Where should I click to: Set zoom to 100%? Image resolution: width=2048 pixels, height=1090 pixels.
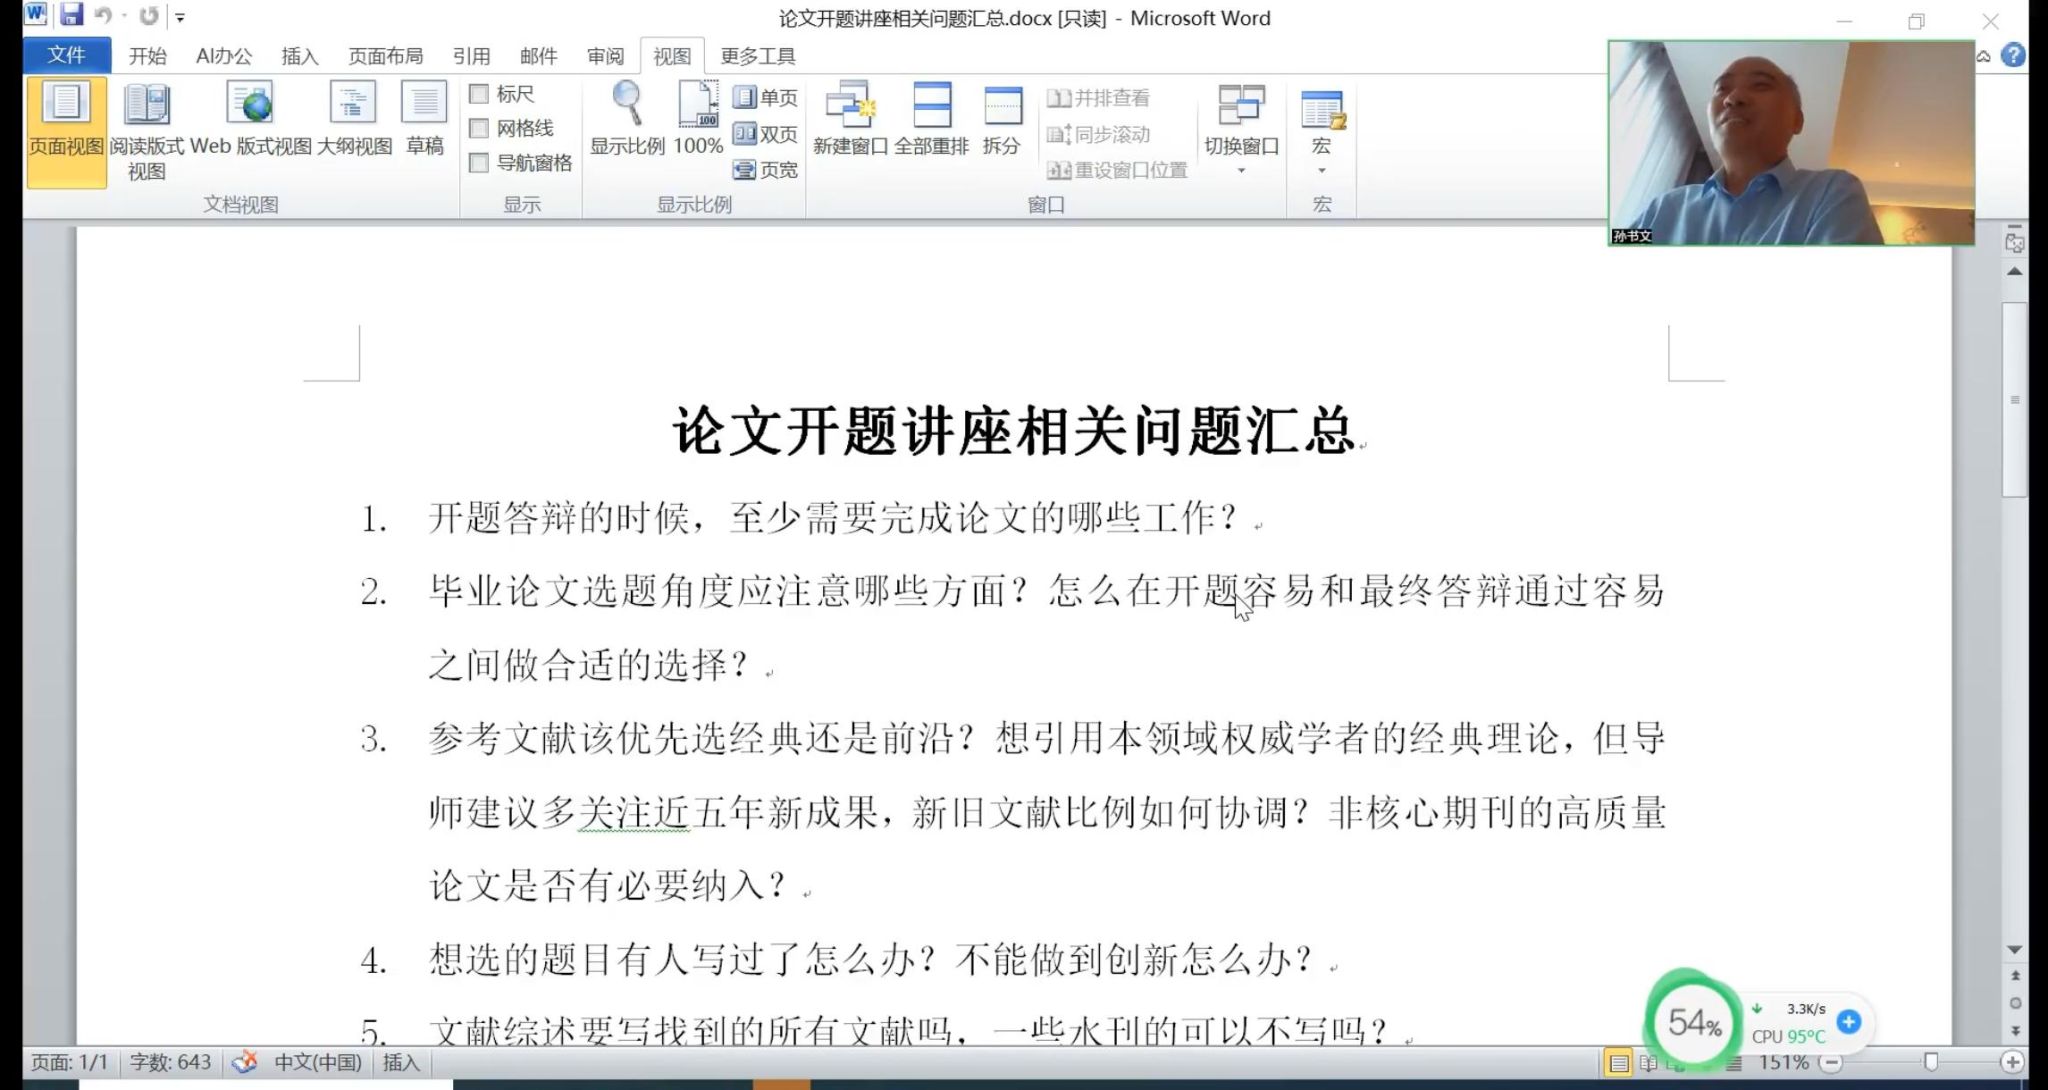coord(698,120)
